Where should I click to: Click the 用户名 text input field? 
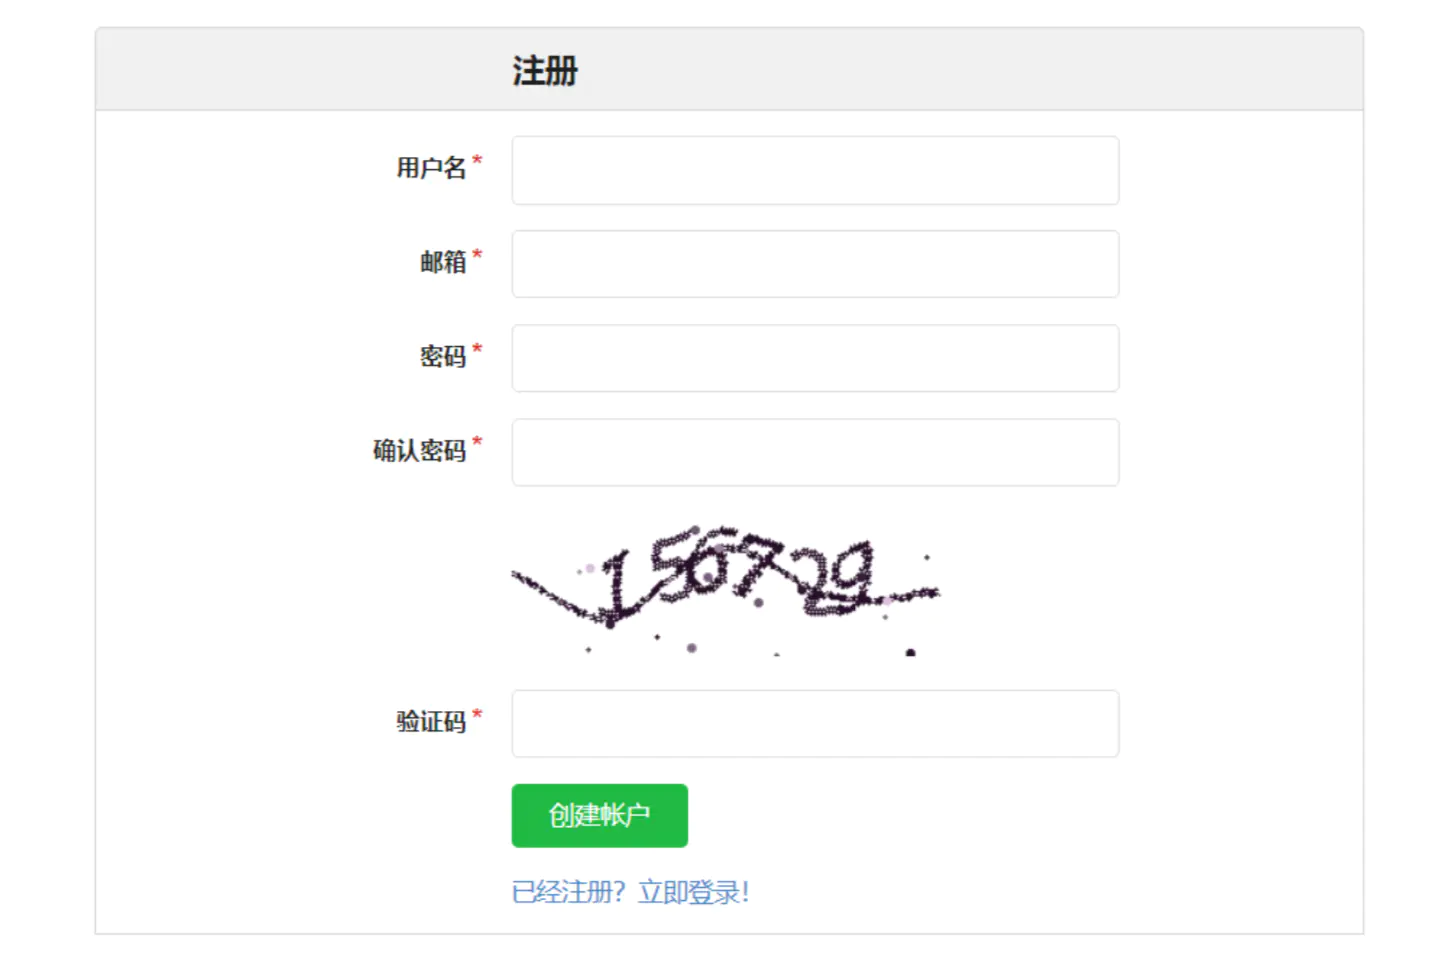click(x=815, y=171)
